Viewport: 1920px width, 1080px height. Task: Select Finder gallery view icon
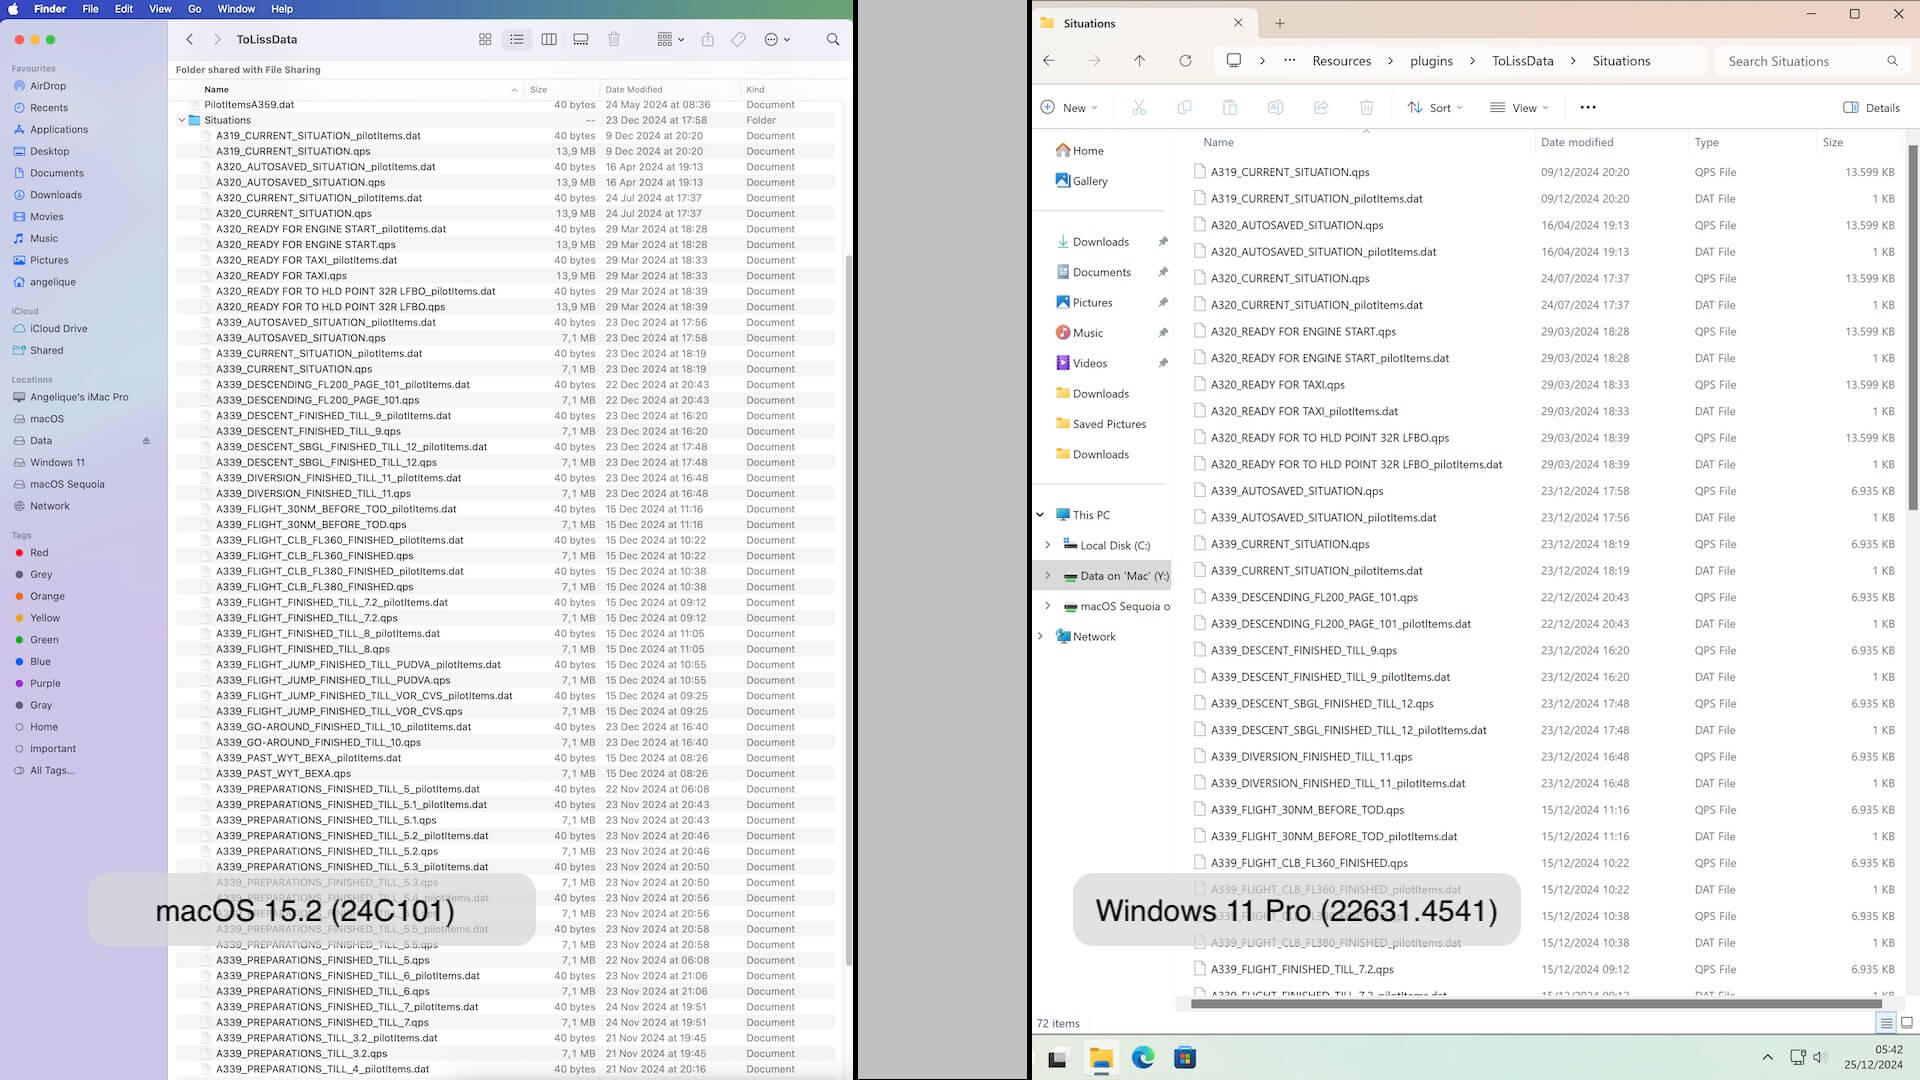[581, 39]
